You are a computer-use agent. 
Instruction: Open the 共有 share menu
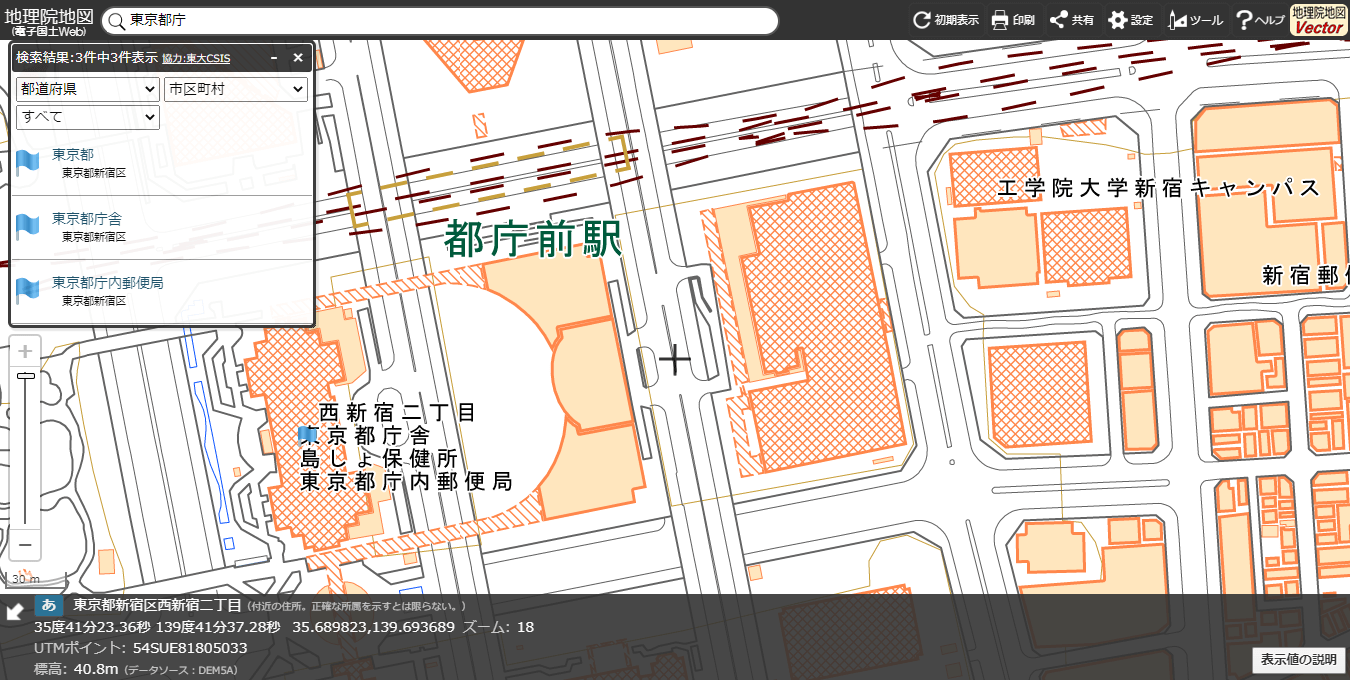[1071, 20]
